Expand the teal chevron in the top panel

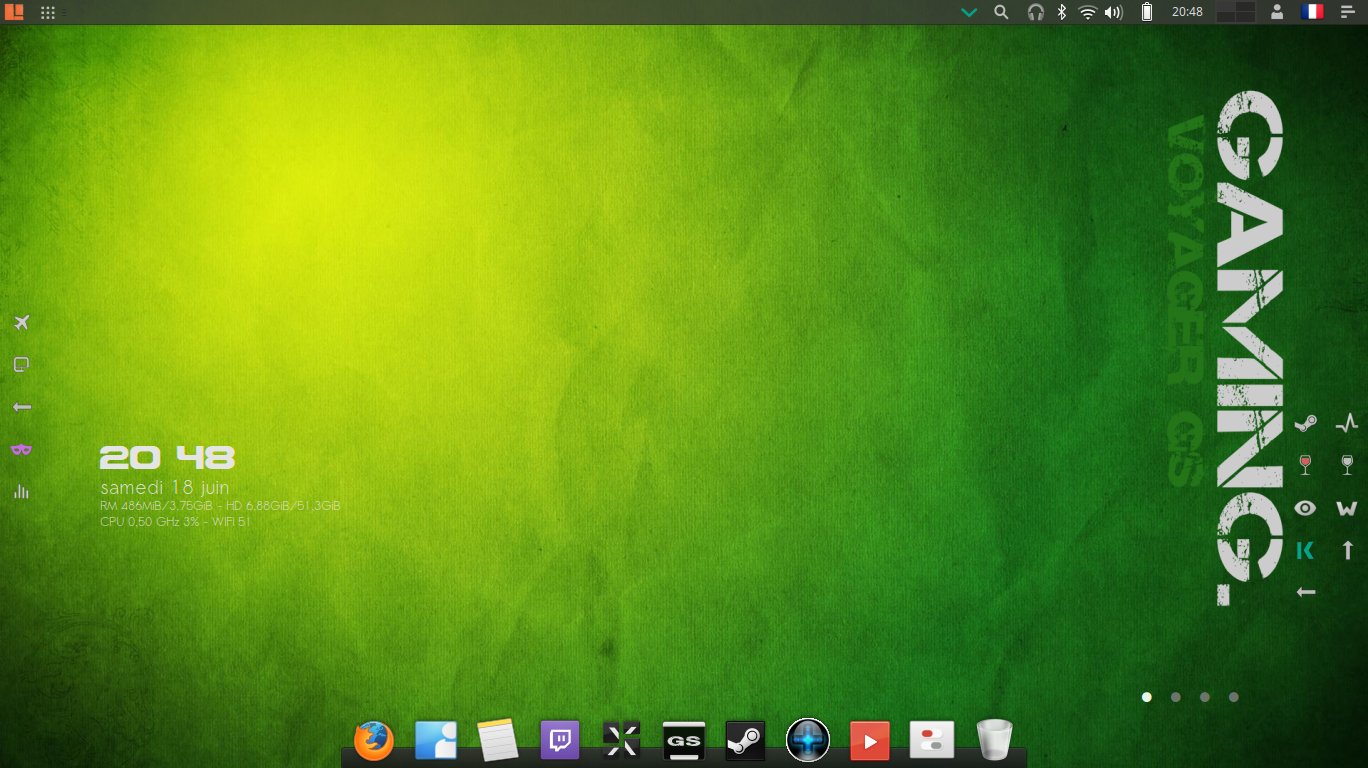pyautogui.click(x=968, y=12)
